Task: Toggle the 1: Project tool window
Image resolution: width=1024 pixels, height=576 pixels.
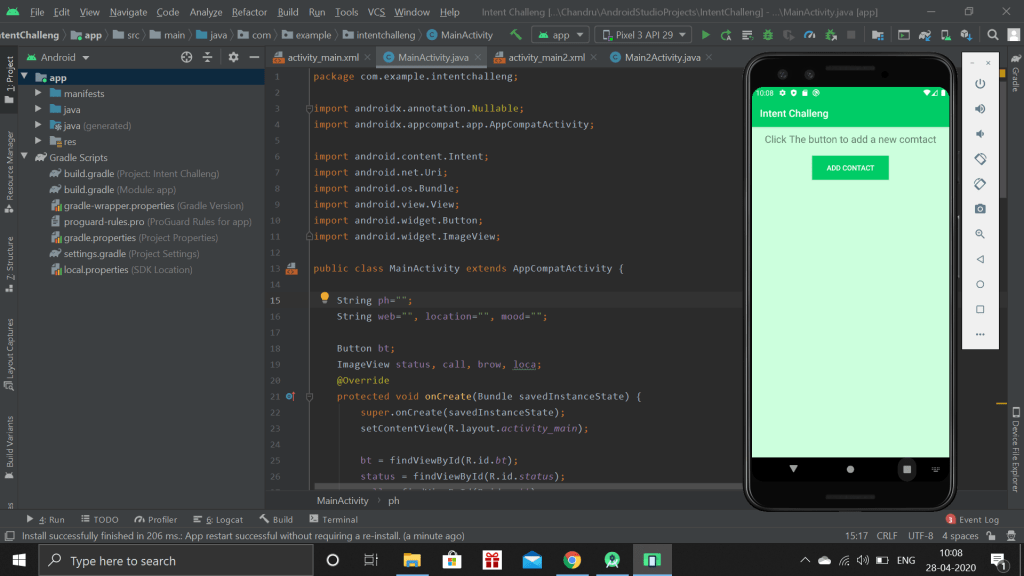Action: click(9, 73)
